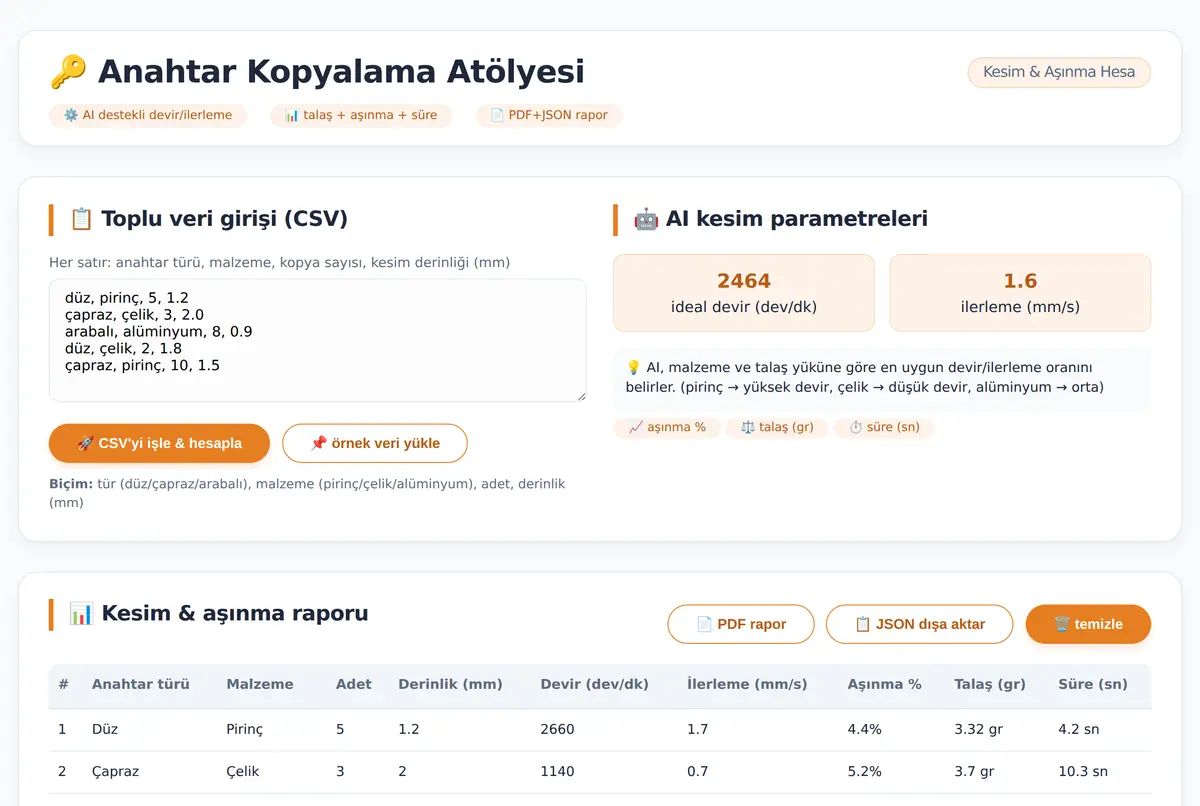
Task: Click the 3.32 gr talaş value
Action: coord(979,729)
